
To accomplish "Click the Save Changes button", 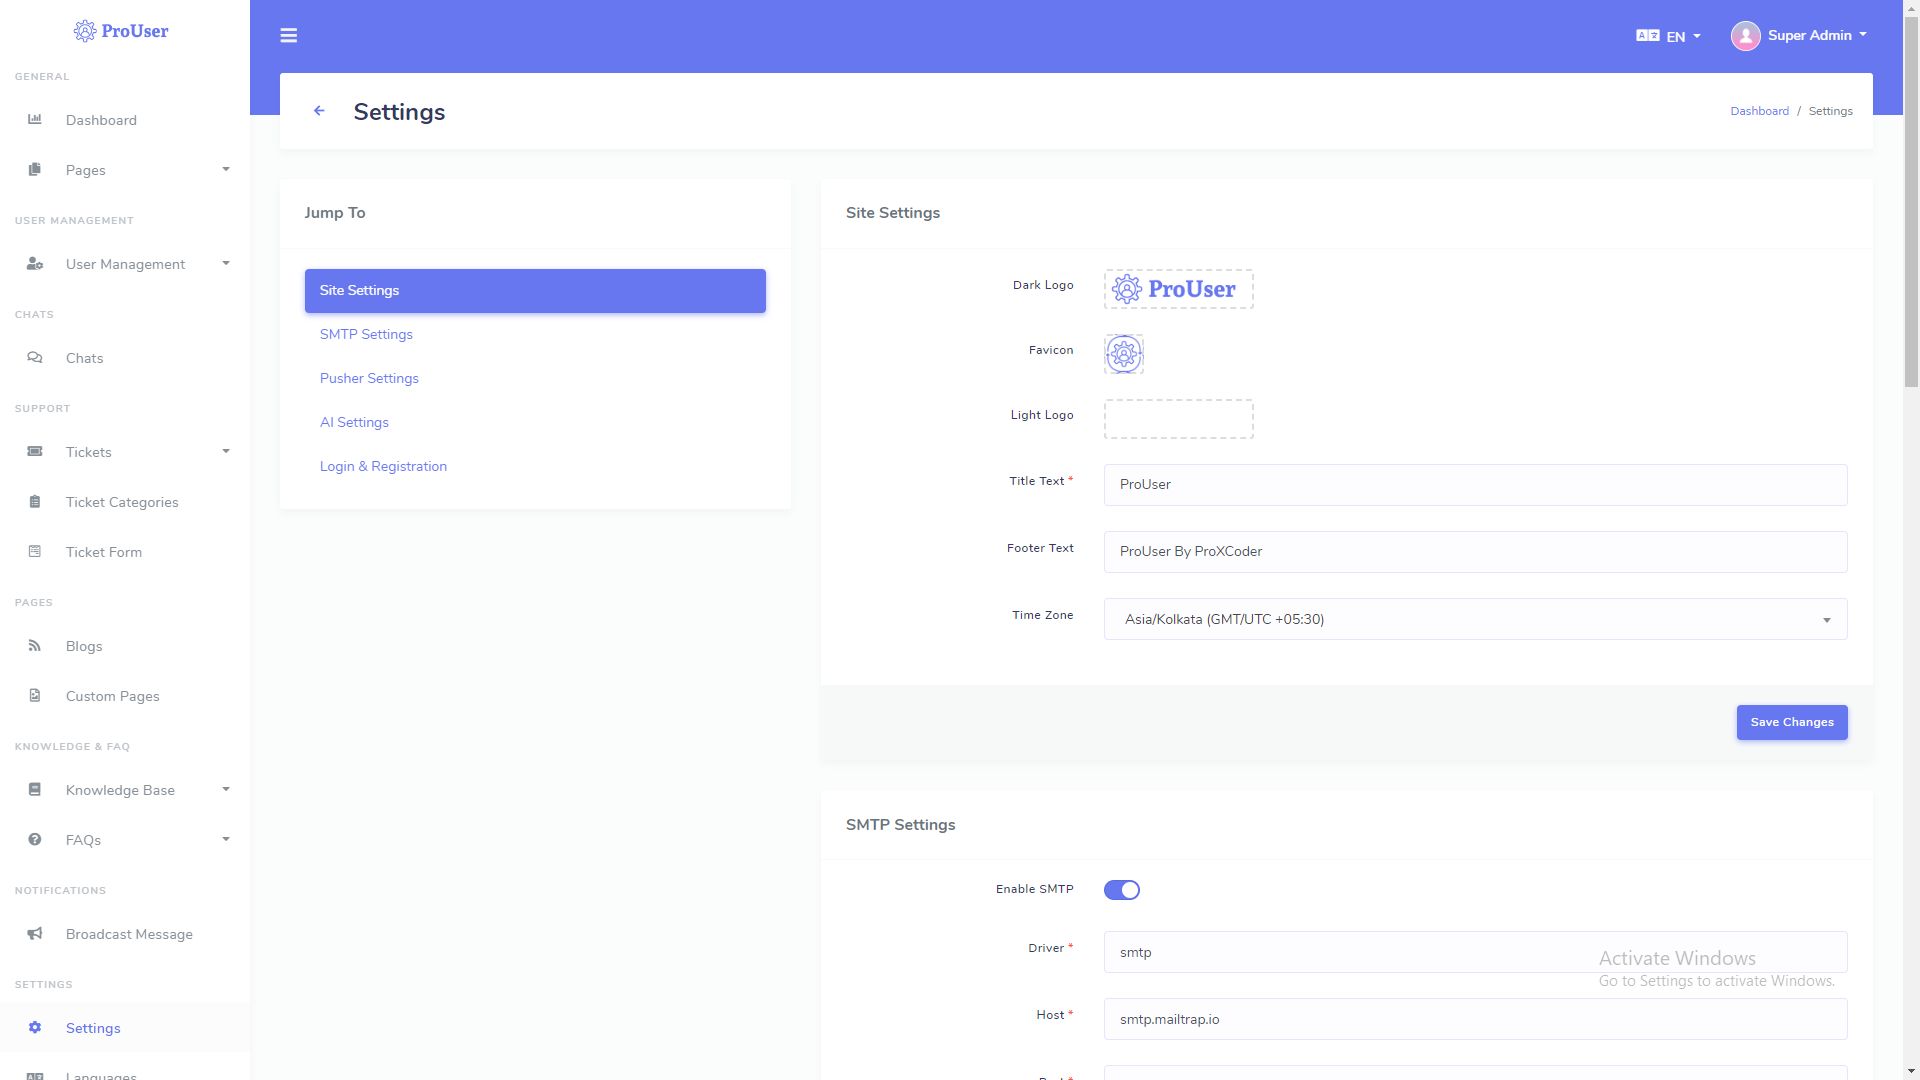I will (1791, 722).
